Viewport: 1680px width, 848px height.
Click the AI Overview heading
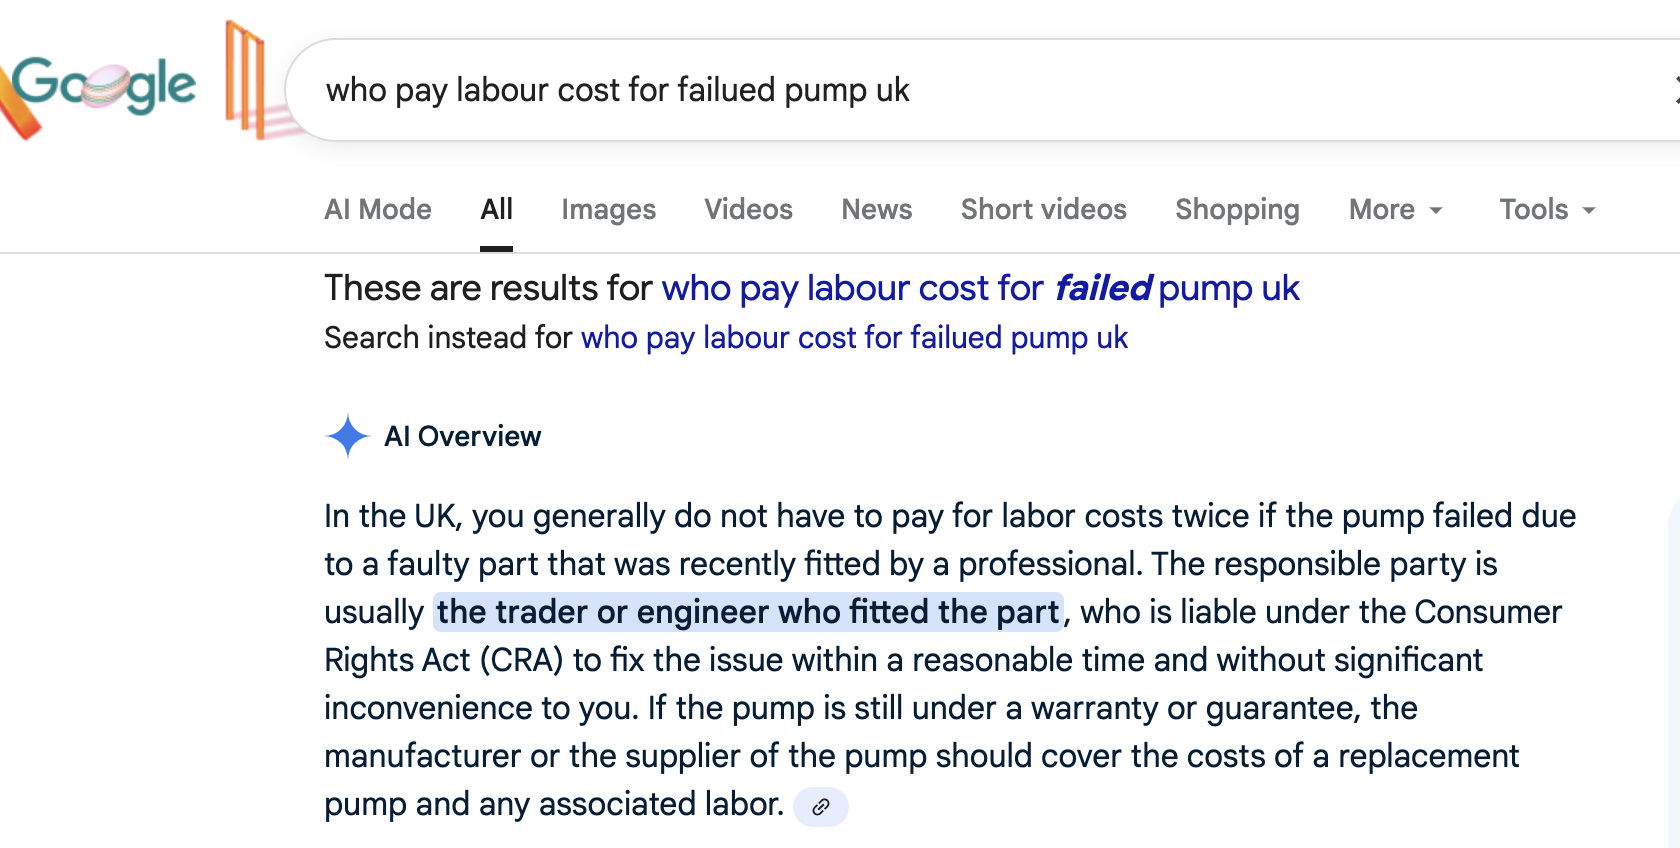tap(462, 437)
